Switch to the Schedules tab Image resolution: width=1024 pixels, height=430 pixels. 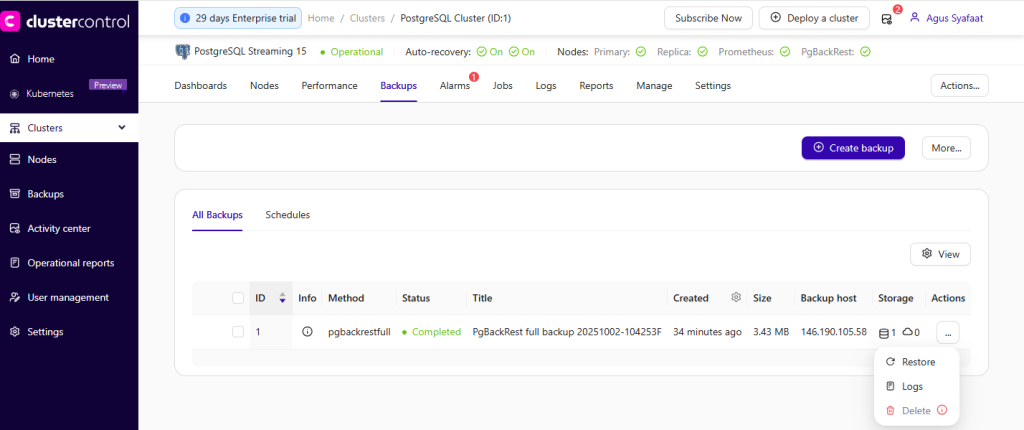287,215
